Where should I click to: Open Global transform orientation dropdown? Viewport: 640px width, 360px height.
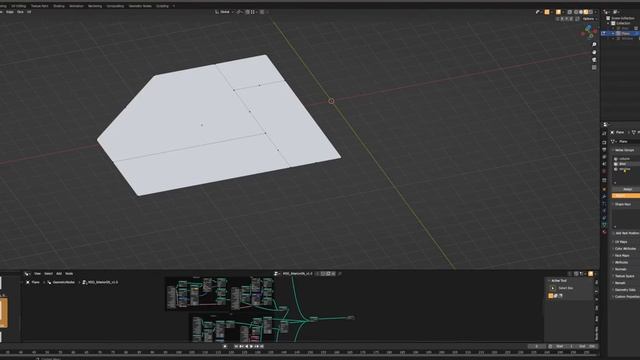(225, 12)
